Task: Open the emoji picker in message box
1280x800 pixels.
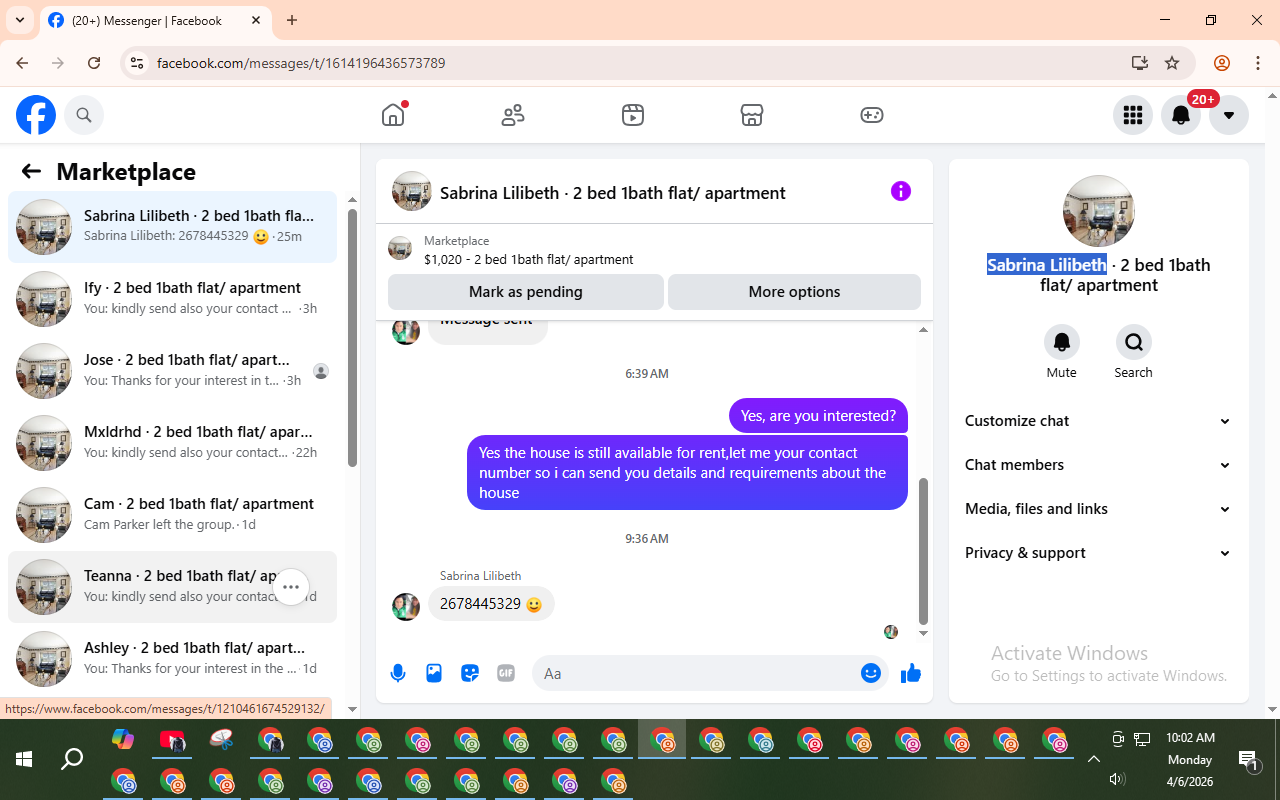Action: point(871,673)
